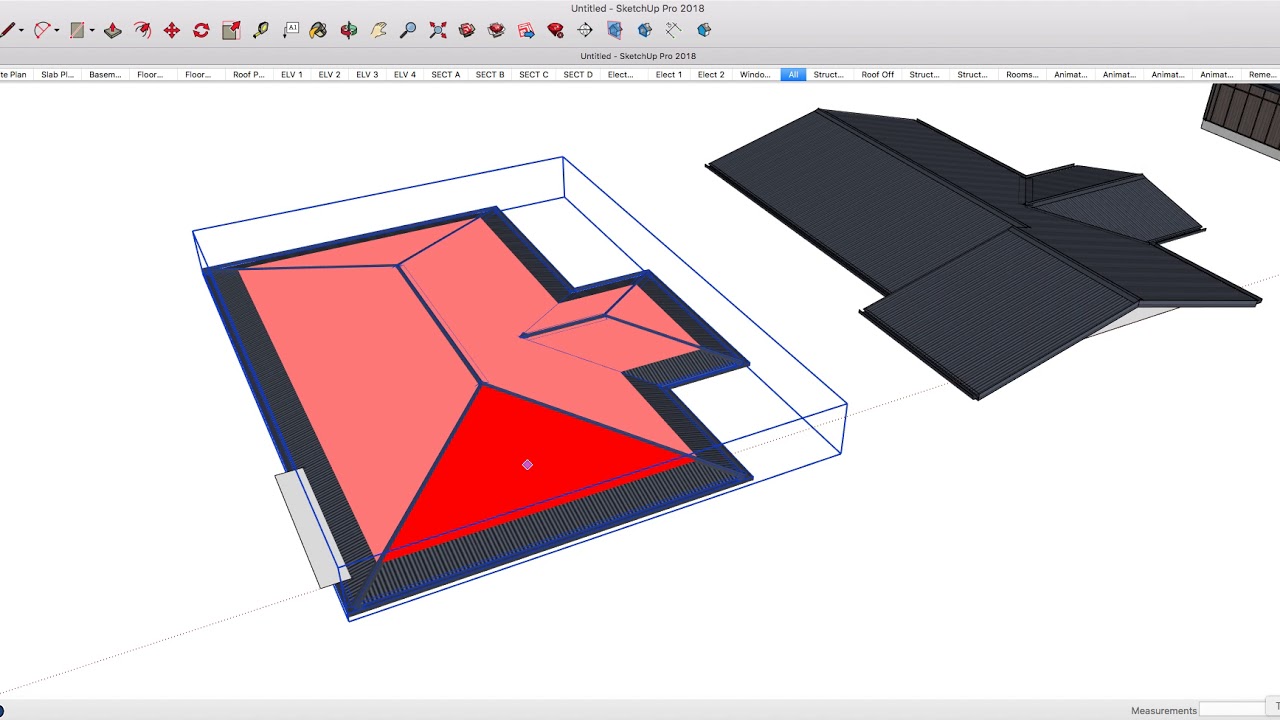The width and height of the screenshot is (1280, 720).
Task: Select the Rotate tool
Action: tap(201, 31)
